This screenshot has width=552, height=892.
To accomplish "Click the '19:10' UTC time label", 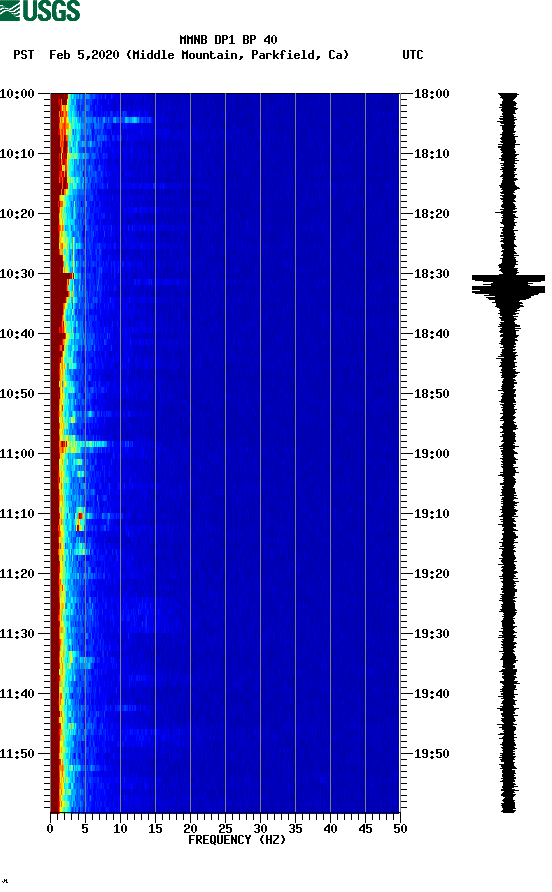I will pos(431,514).
